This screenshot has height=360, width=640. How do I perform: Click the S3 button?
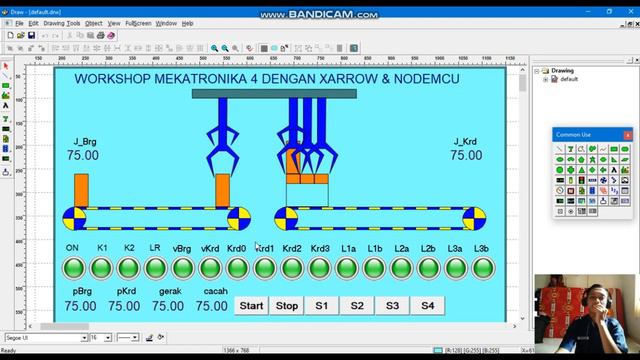(x=392, y=306)
